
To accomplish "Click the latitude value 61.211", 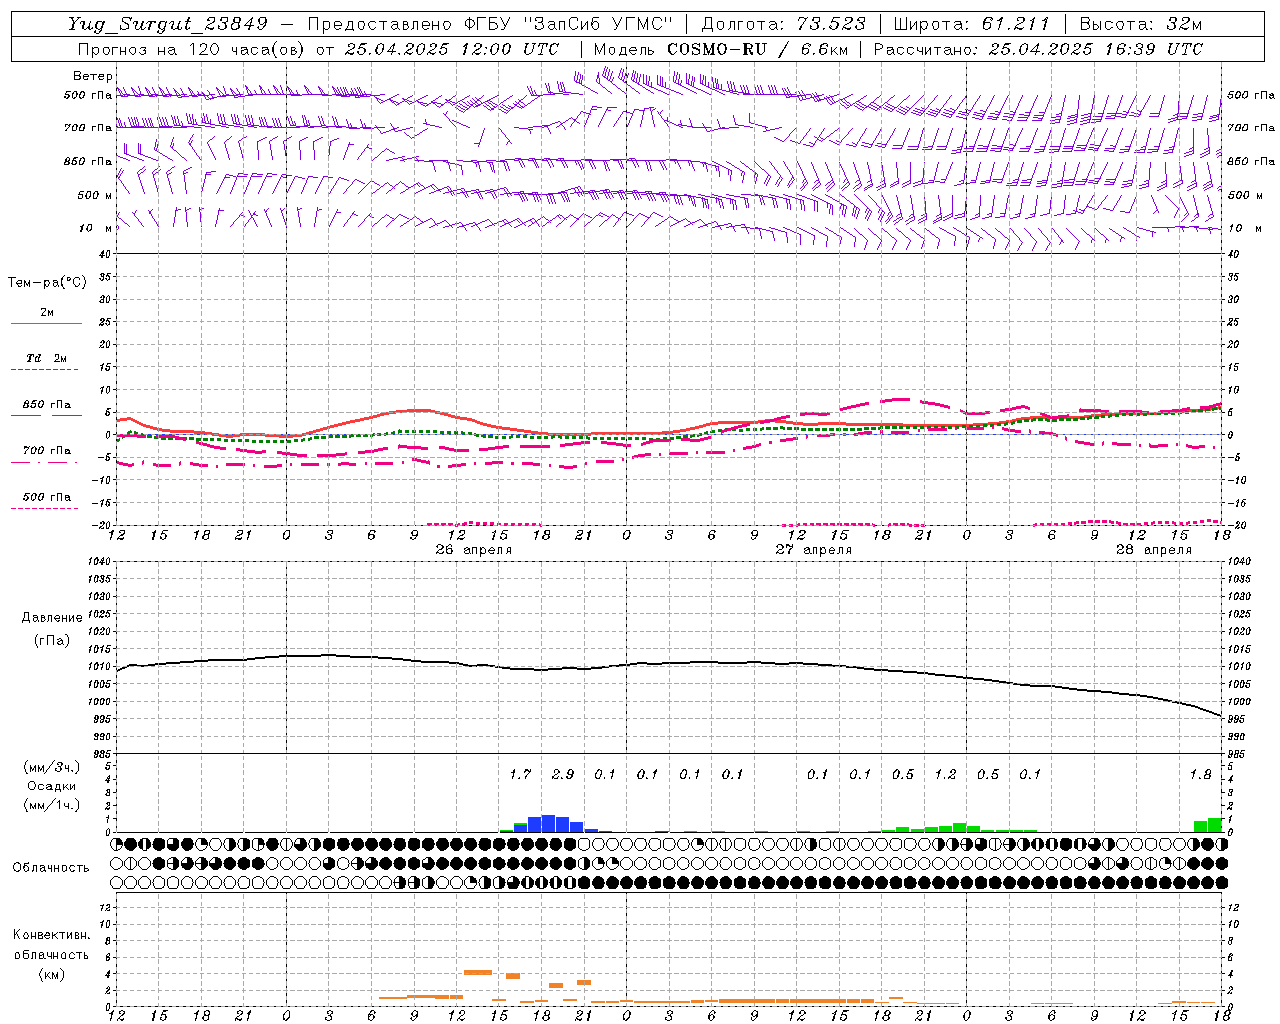I will 1016,24.
